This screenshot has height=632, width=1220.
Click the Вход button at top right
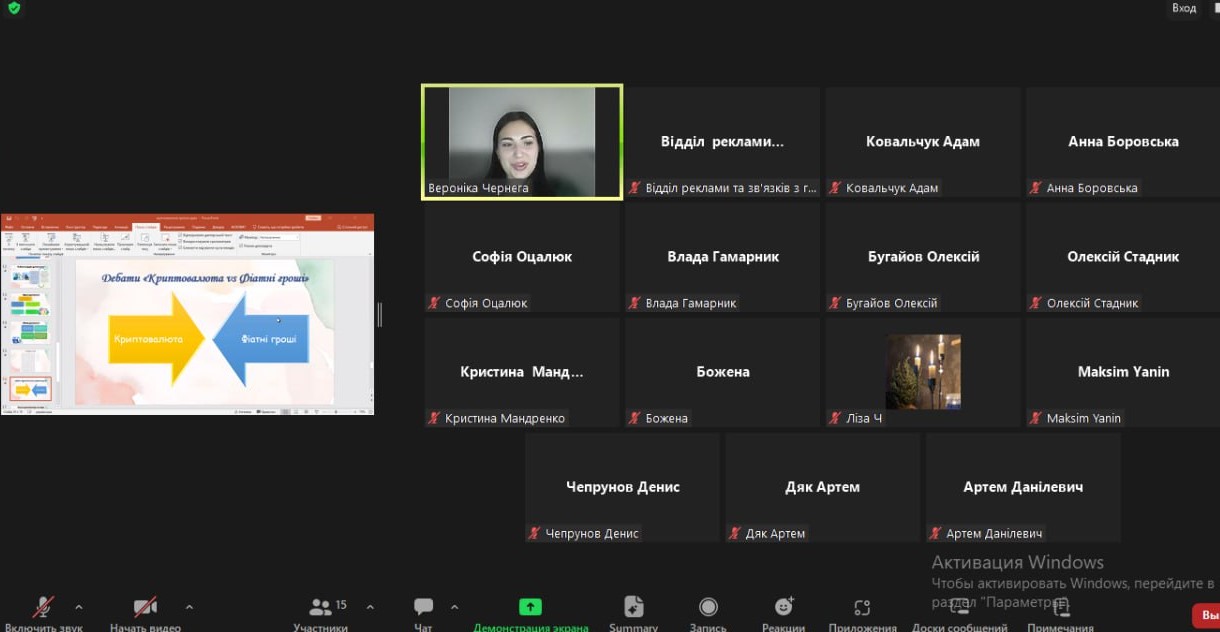[1183, 9]
